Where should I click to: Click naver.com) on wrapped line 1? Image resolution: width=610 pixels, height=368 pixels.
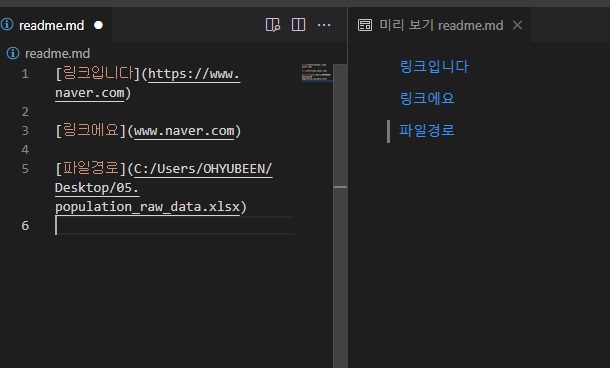93,93
